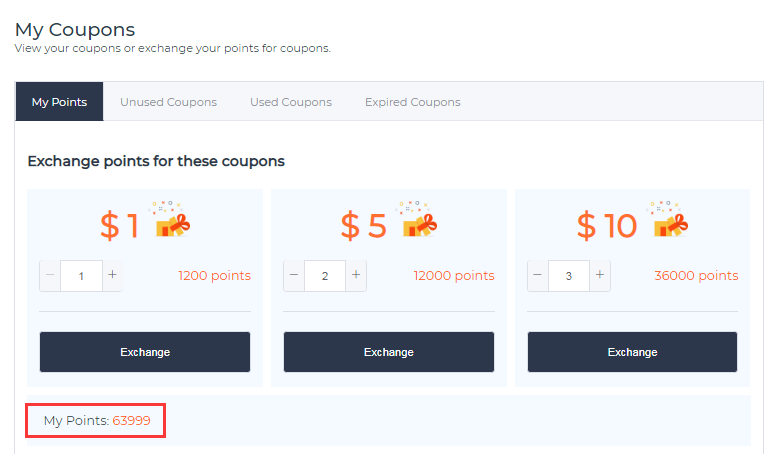Go to the Expired Coupons tab
The width and height of the screenshot is (781, 454).
point(412,102)
